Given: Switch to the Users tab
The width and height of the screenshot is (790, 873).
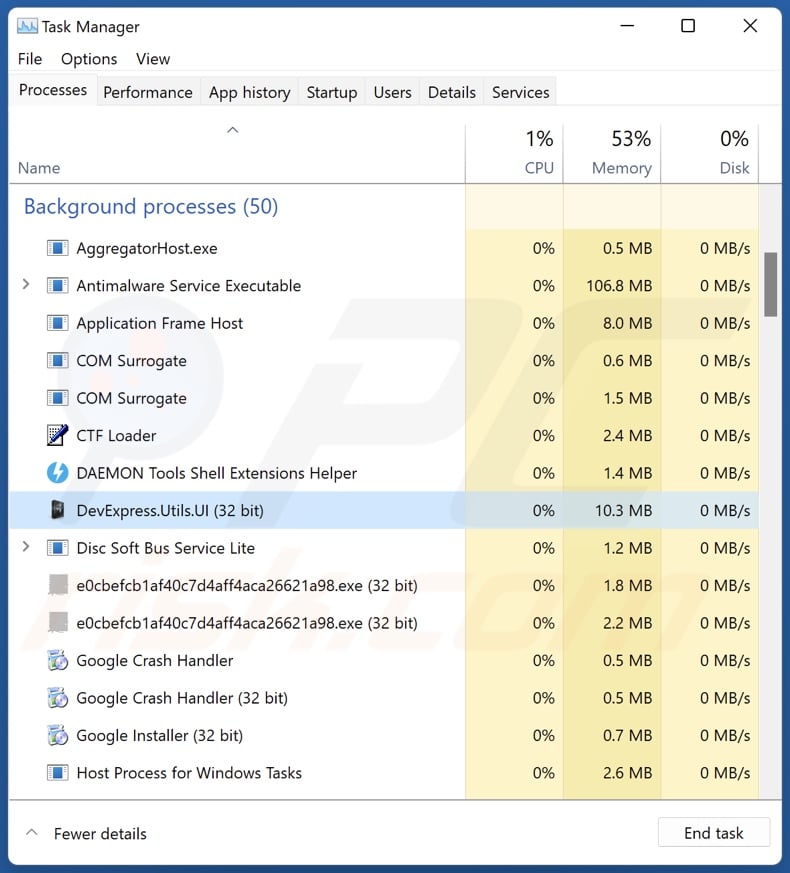Looking at the screenshot, I should (392, 92).
